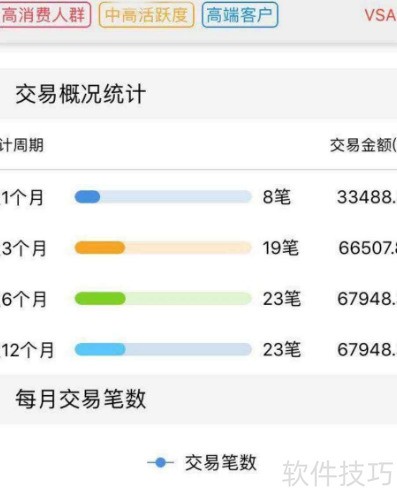Click the 交易笔数 legend label
397x503 pixels.
221,463
